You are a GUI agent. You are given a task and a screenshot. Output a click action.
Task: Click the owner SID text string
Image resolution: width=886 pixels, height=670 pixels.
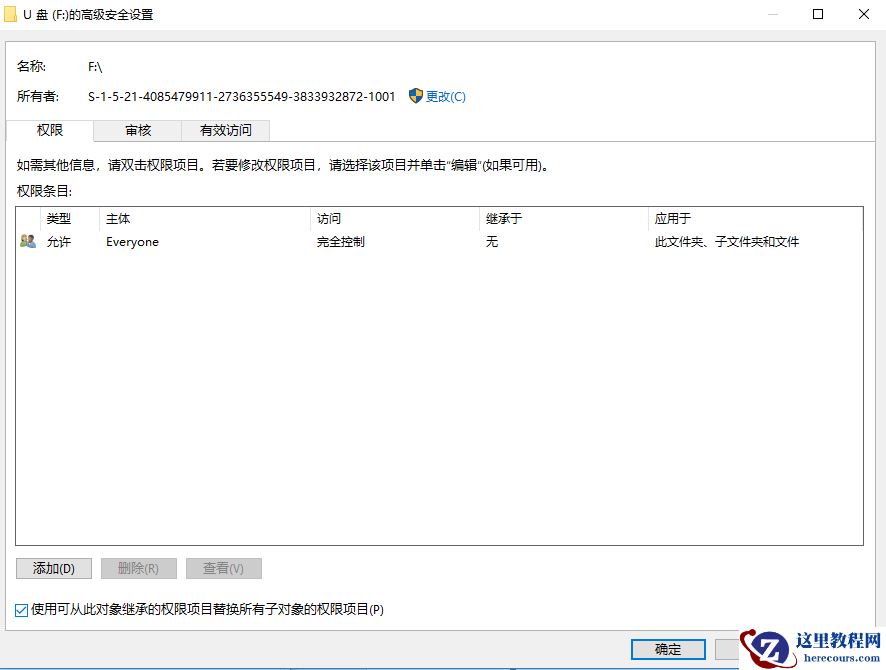240,96
